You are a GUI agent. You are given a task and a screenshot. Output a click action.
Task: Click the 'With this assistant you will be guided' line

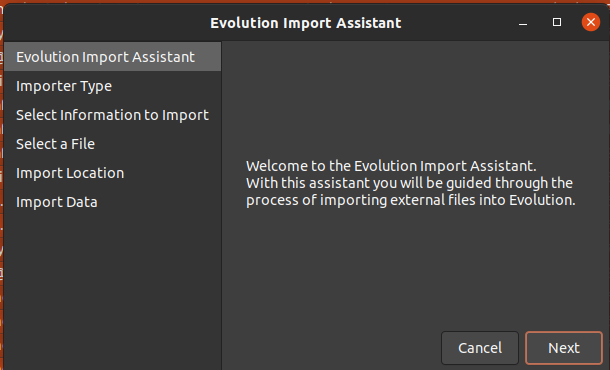point(409,183)
